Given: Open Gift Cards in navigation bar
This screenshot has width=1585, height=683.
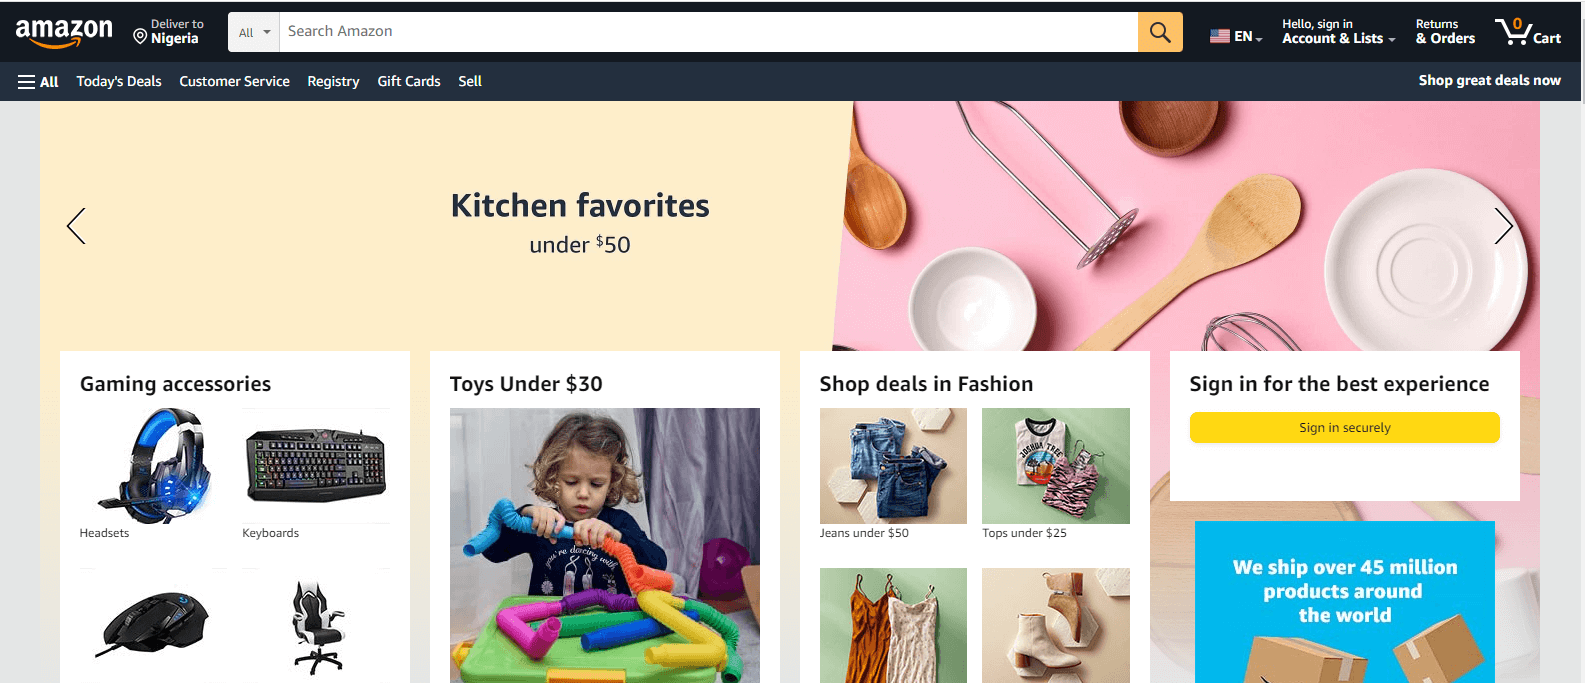Looking at the screenshot, I should pos(409,82).
